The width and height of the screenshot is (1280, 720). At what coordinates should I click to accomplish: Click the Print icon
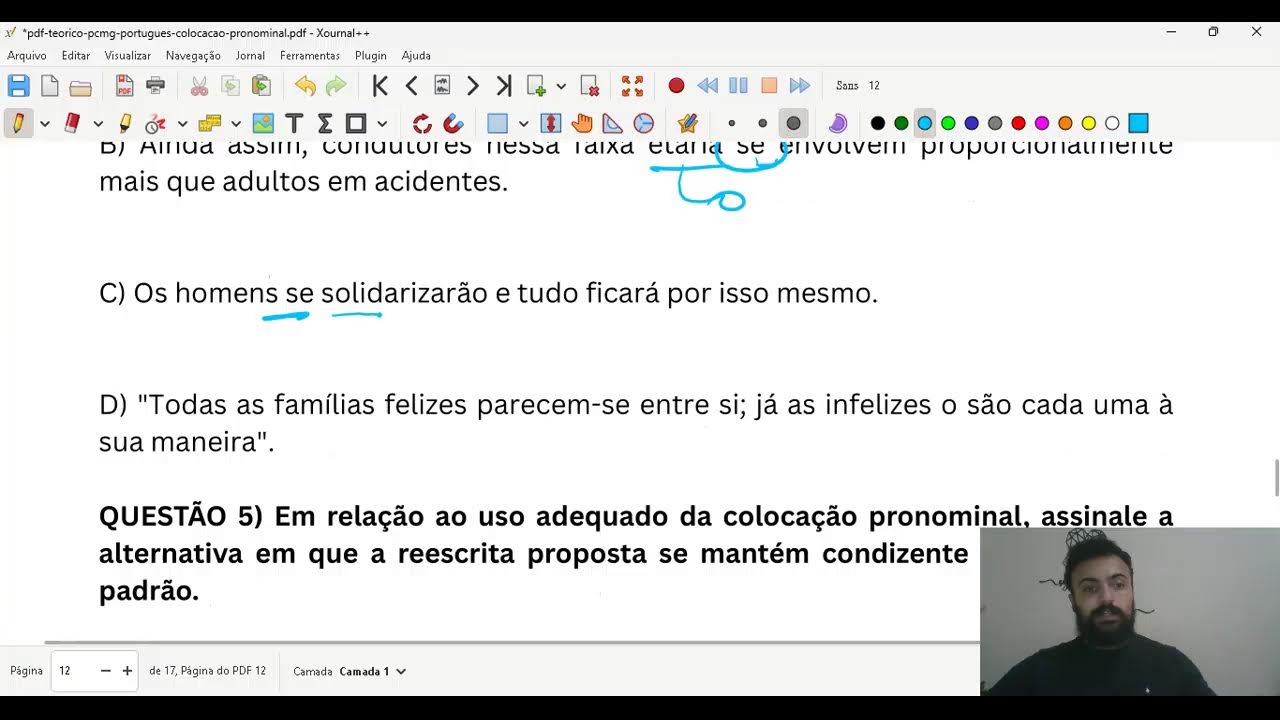(x=155, y=86)
